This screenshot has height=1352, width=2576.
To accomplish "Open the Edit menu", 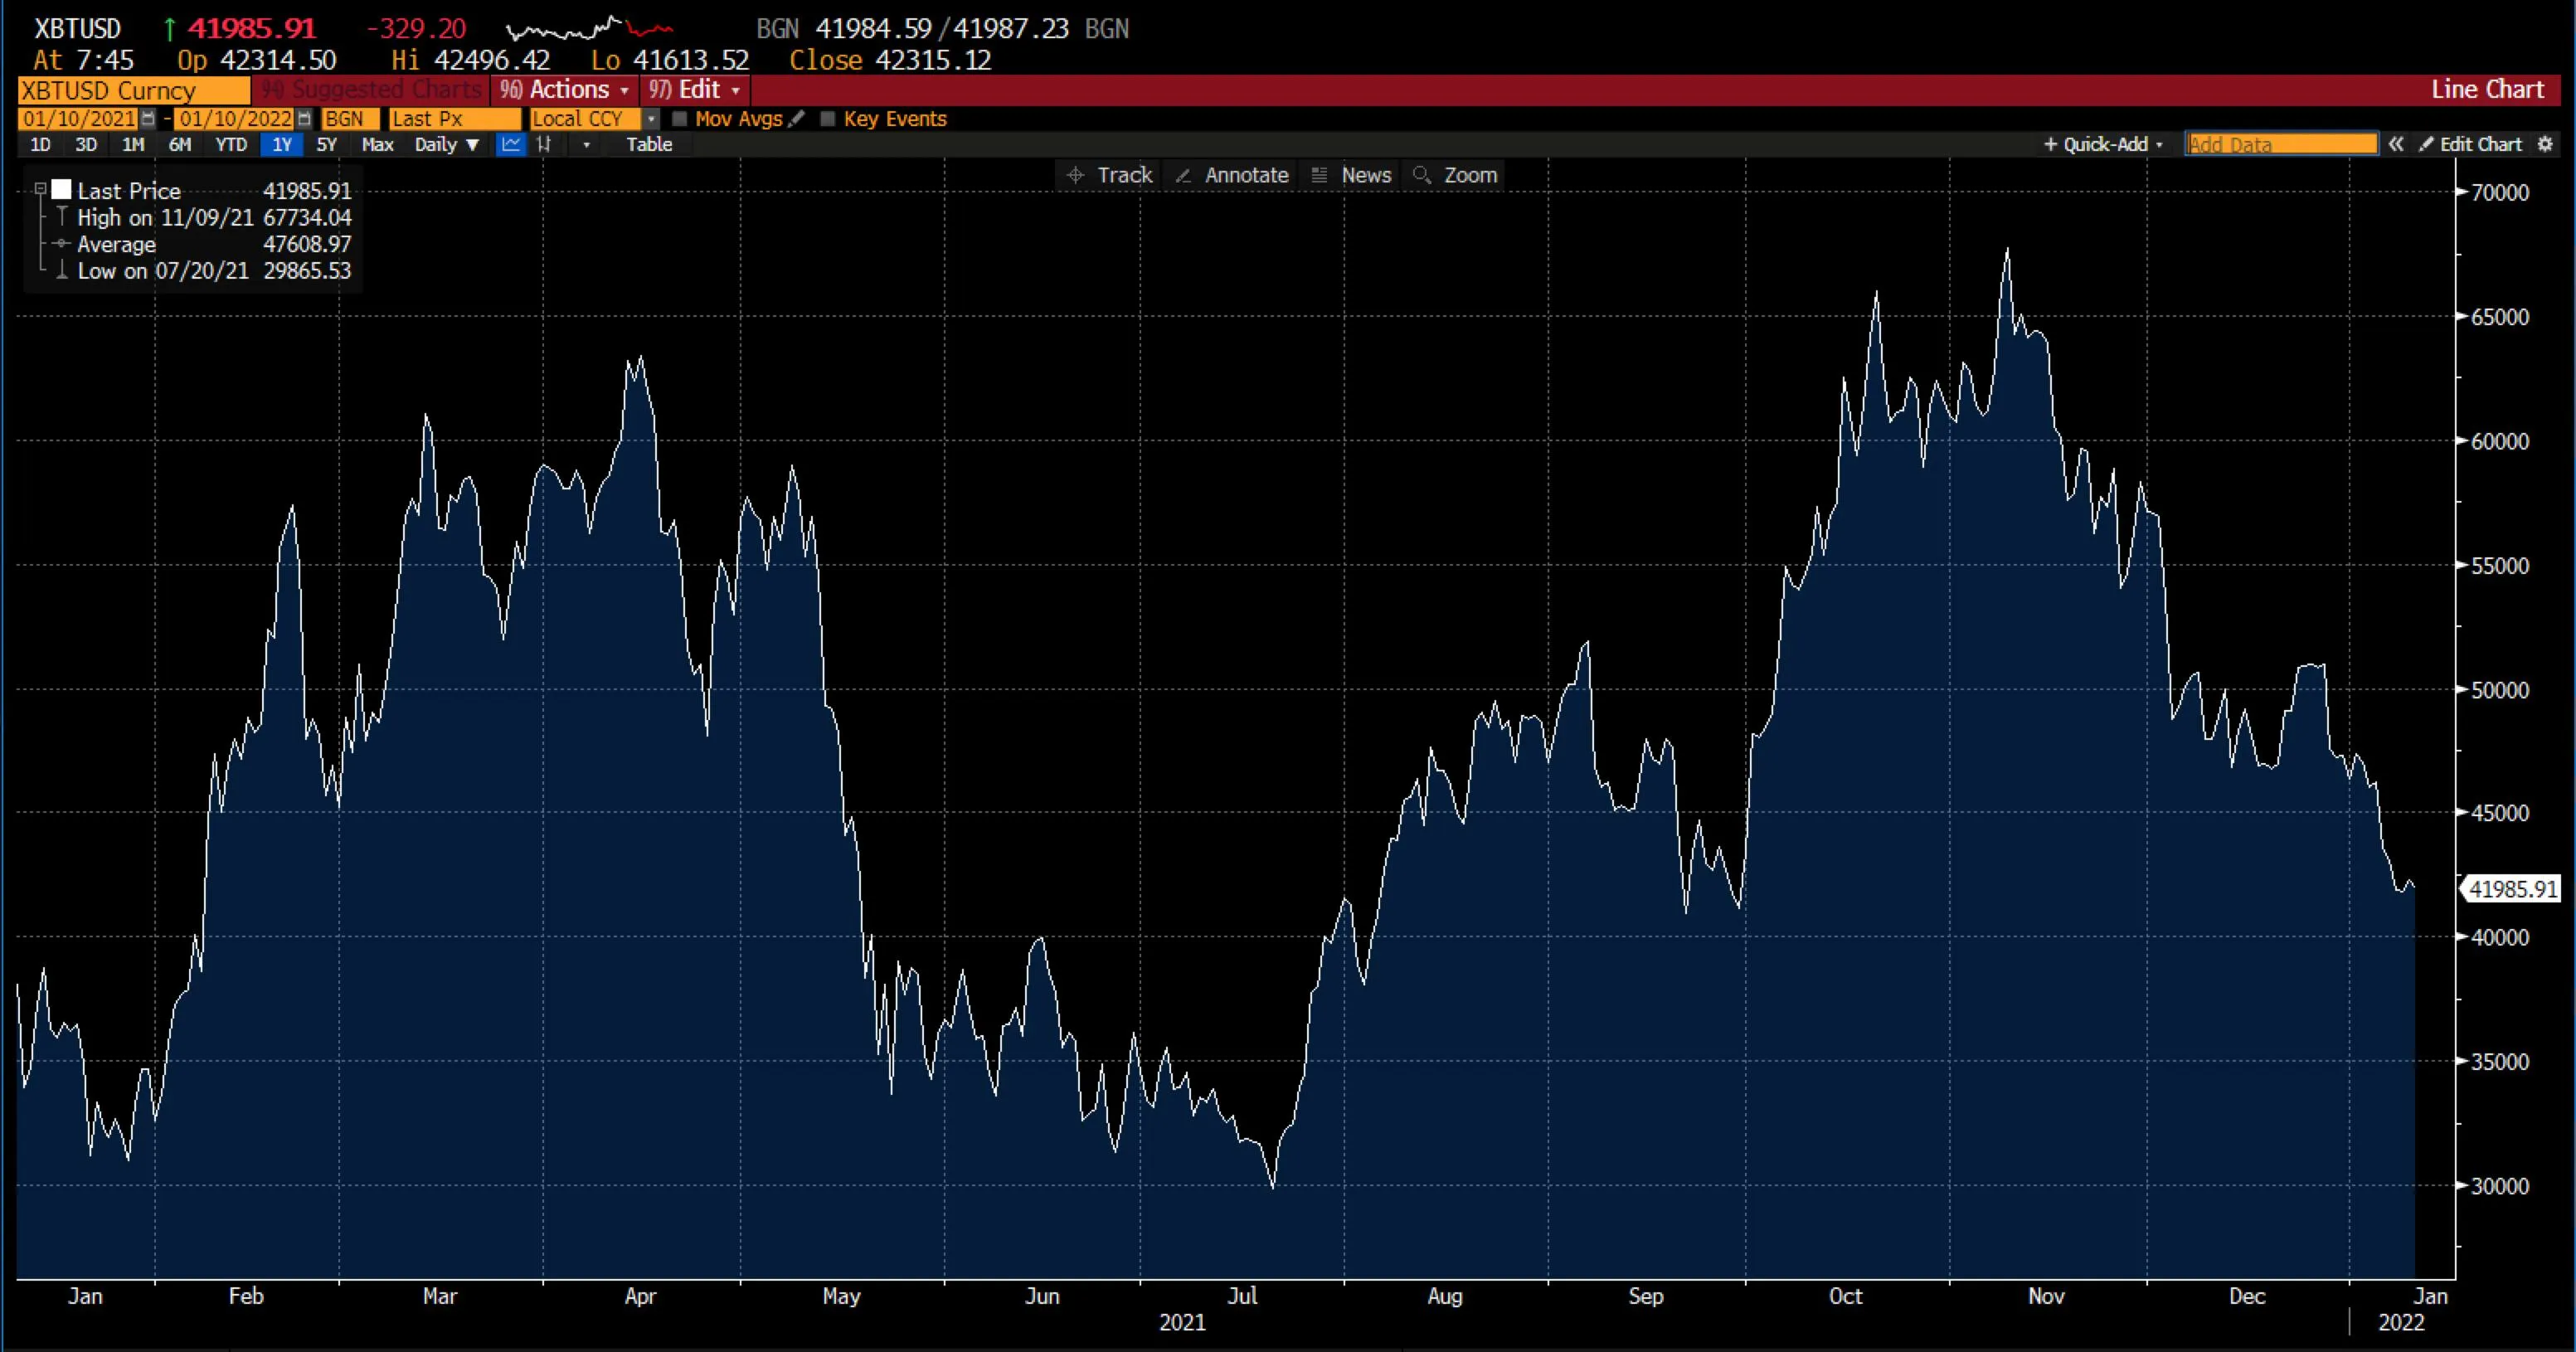I will point(694,90).
